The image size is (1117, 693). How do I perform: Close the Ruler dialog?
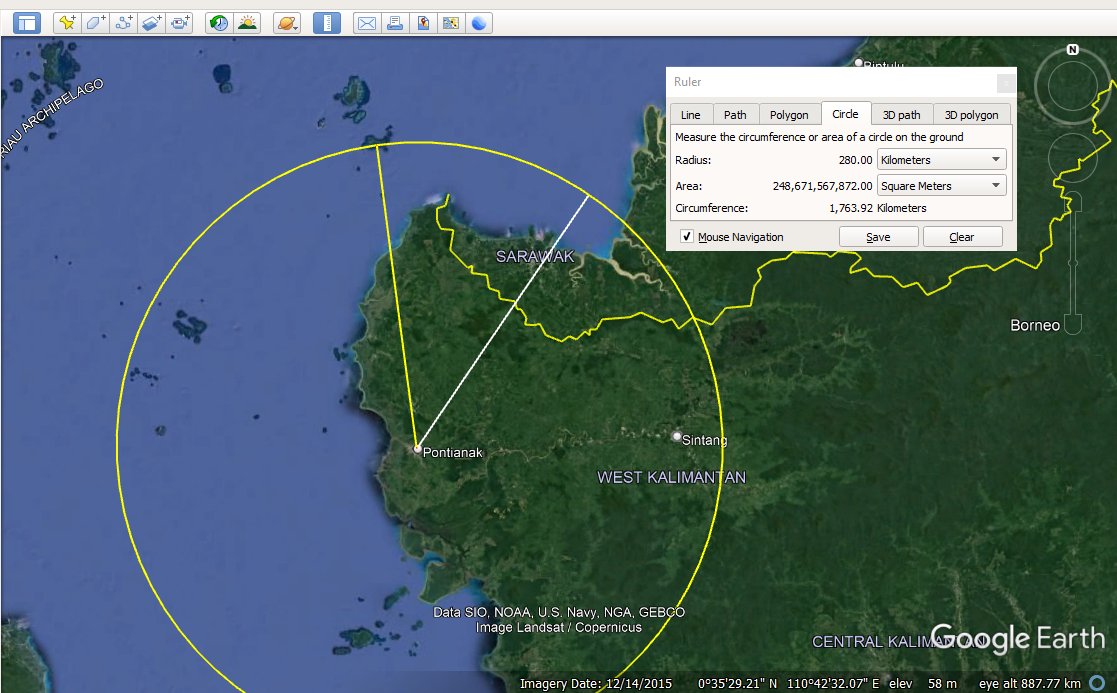coord(1006,83)
